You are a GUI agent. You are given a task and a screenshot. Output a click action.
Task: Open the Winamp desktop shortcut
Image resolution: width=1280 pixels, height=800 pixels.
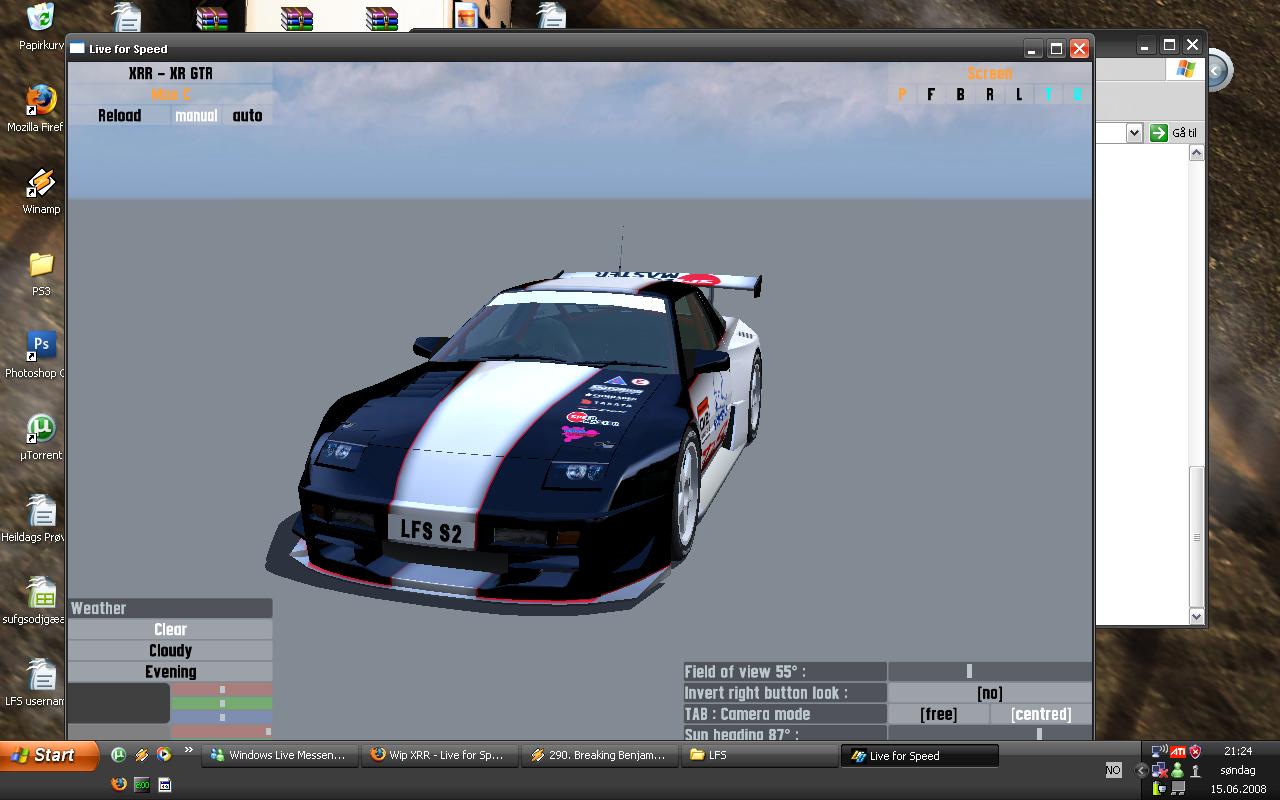tap(41, 182)
